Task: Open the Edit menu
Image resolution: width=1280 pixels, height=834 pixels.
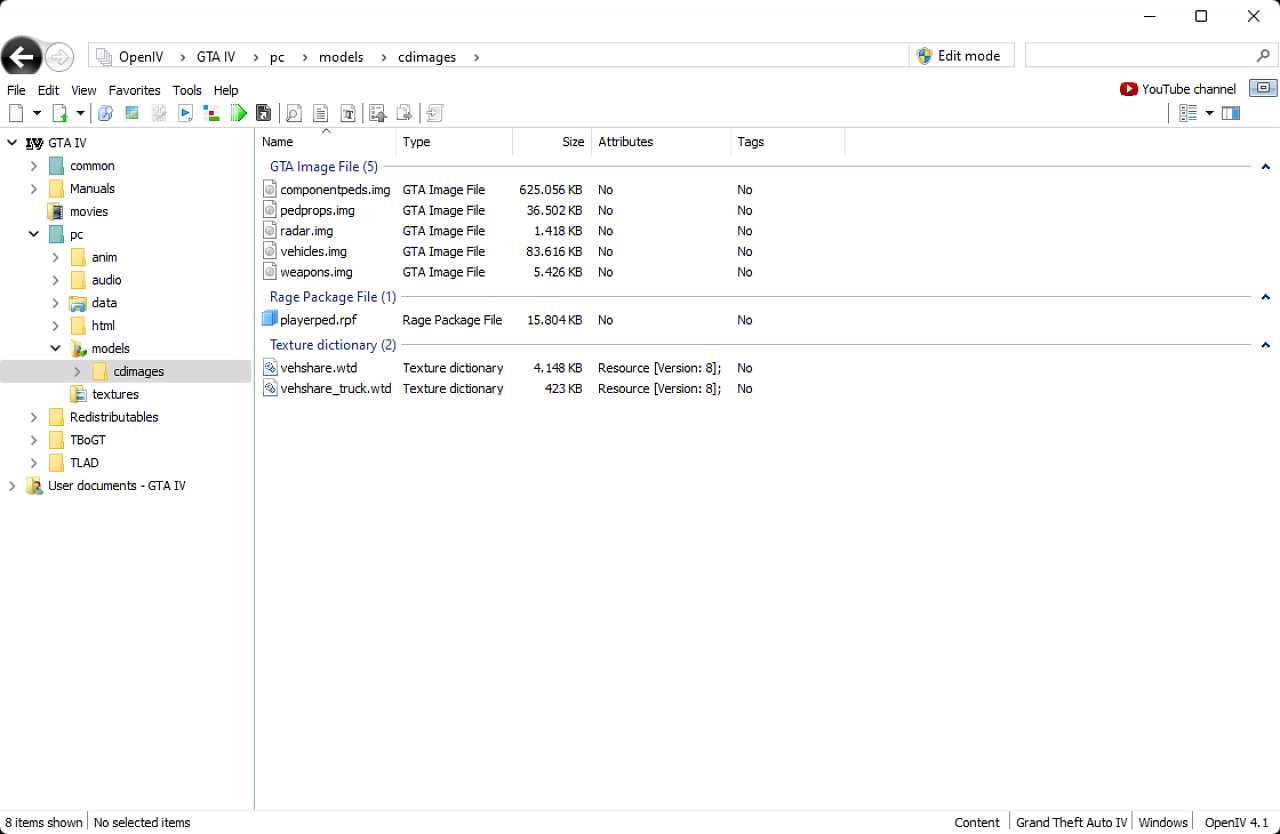Action: click(x=48, y=90)
